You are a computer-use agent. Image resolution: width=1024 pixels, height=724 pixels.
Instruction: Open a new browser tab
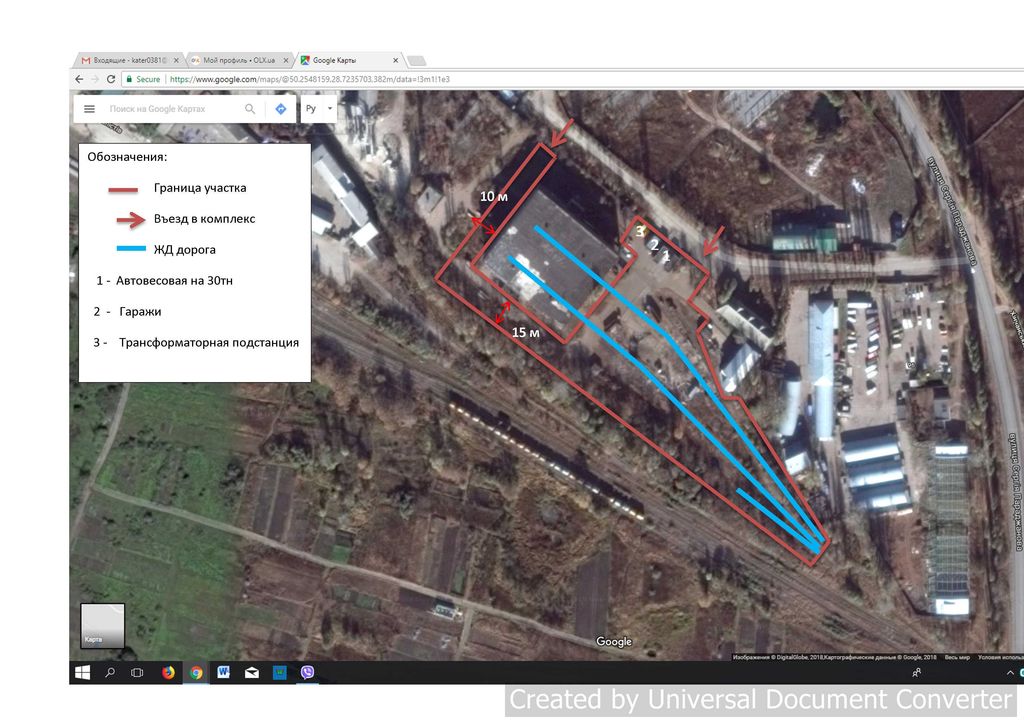pyautogui.click(x=417, y=61)
